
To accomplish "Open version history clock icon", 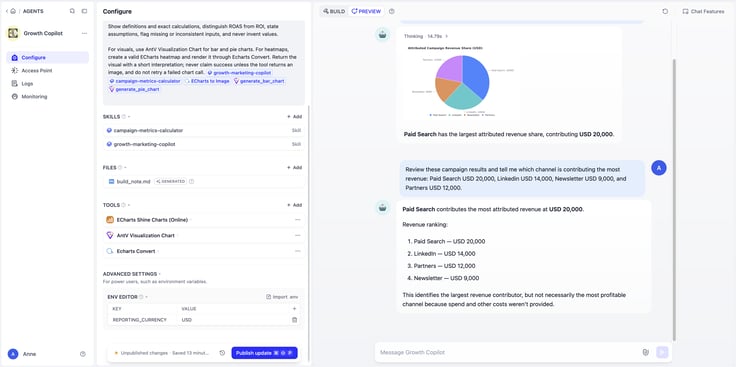I will click(222, 353).
